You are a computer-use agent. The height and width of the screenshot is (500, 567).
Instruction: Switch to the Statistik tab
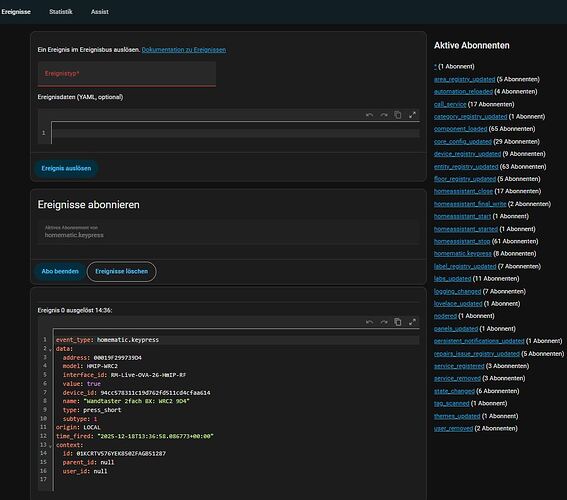coord(61,12)
